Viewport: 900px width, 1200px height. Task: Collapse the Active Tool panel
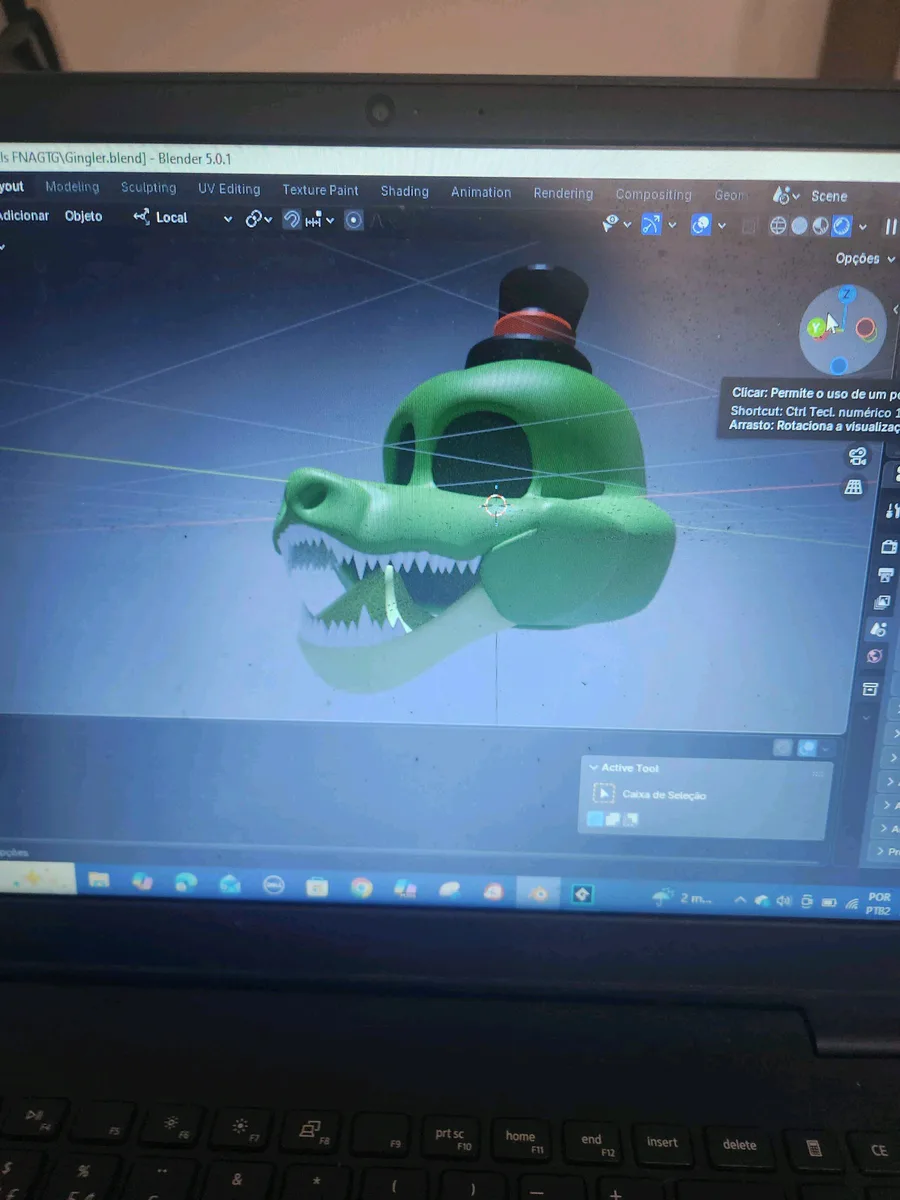coord(594,767)
